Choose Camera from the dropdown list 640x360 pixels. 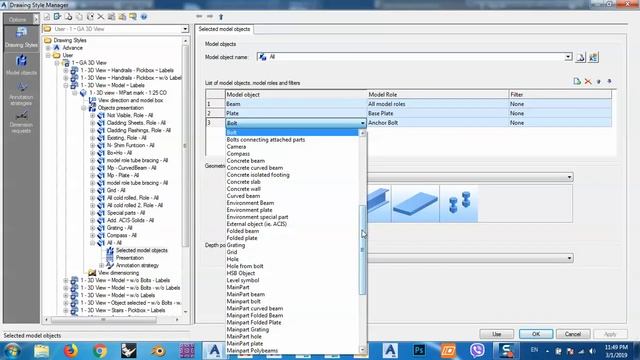point(236,147)
